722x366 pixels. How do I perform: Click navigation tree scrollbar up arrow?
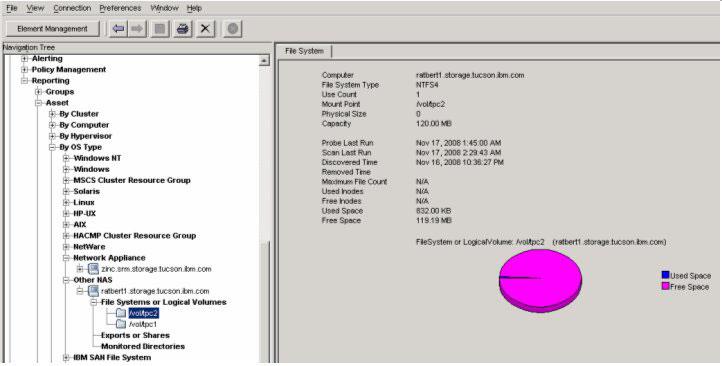pyautogui.click(x=264, y=60)
